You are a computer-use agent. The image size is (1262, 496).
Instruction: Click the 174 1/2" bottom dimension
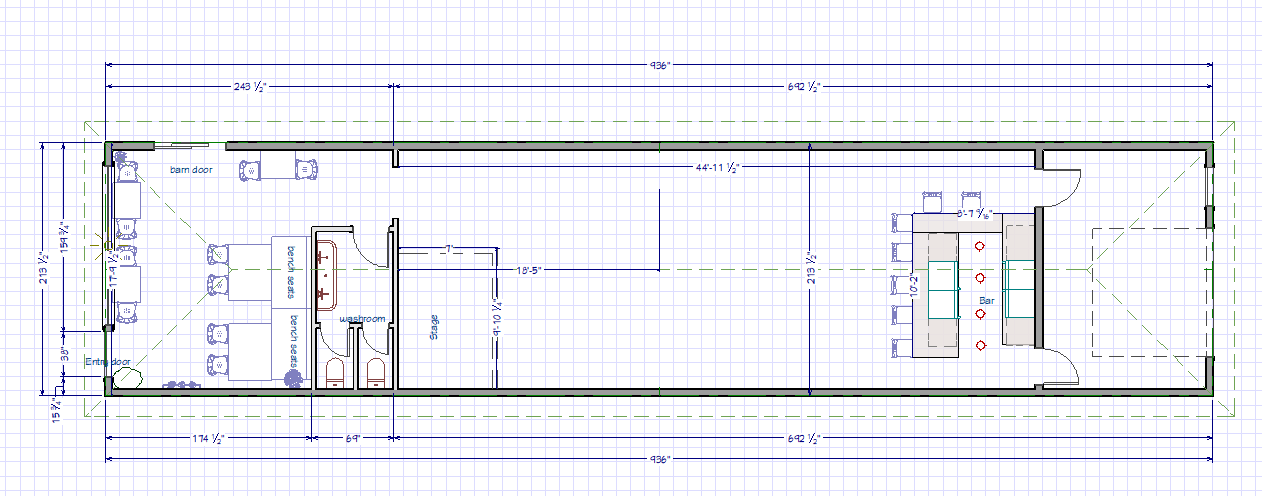pos(206,438)
